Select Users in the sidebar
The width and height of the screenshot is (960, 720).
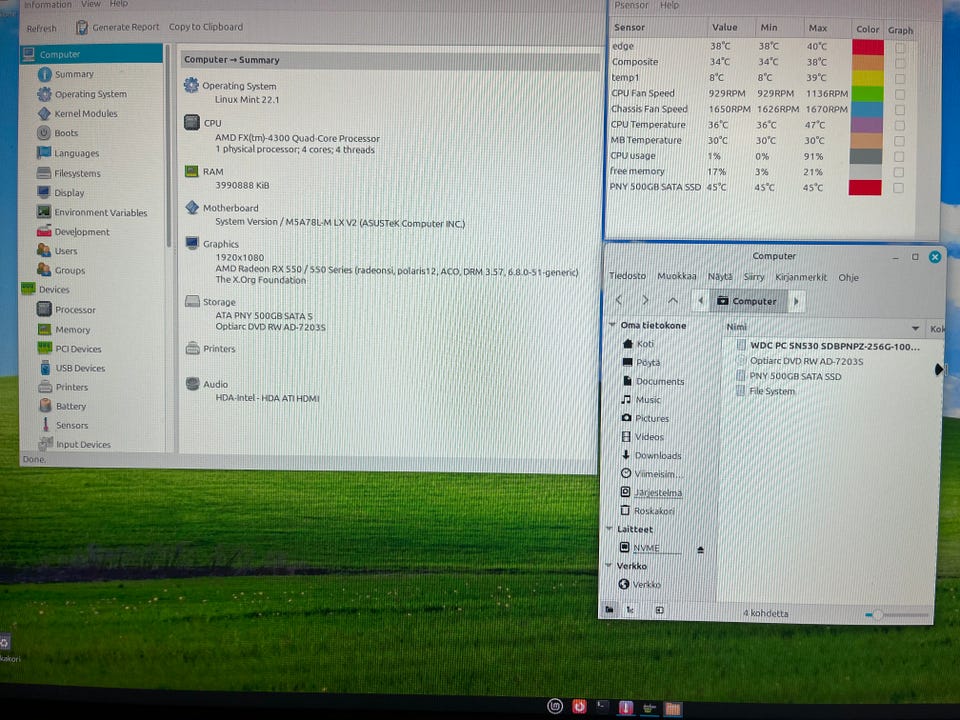[x=66, y=251]
